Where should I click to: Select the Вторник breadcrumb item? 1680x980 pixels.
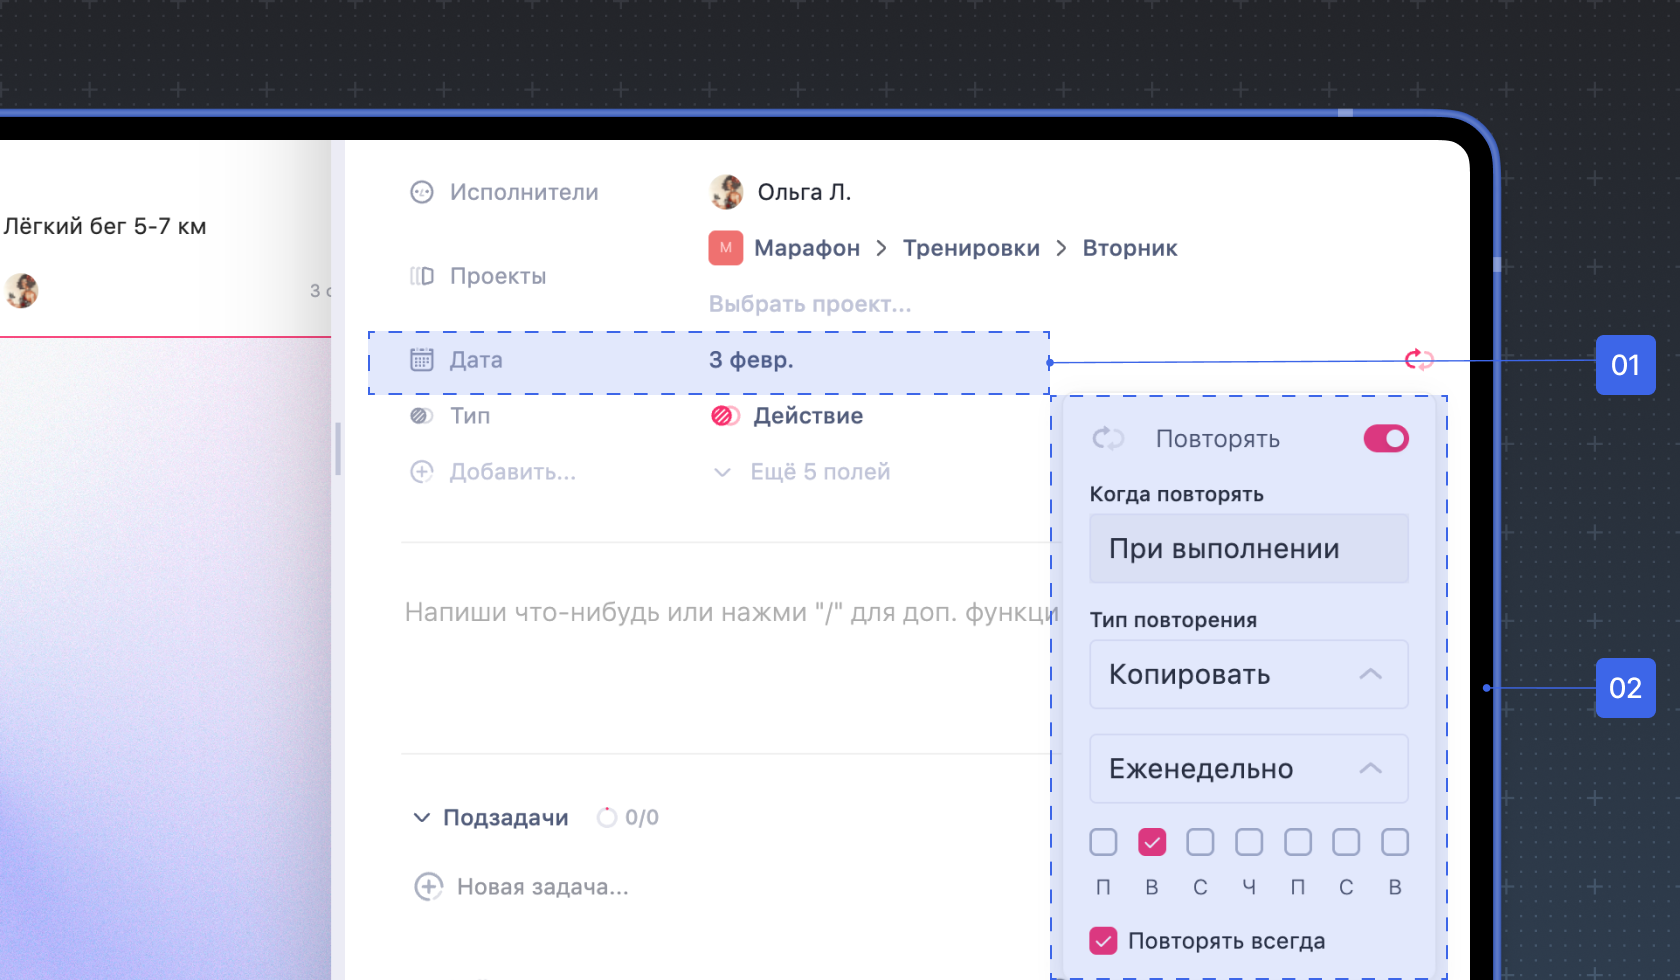point(1129,247)
